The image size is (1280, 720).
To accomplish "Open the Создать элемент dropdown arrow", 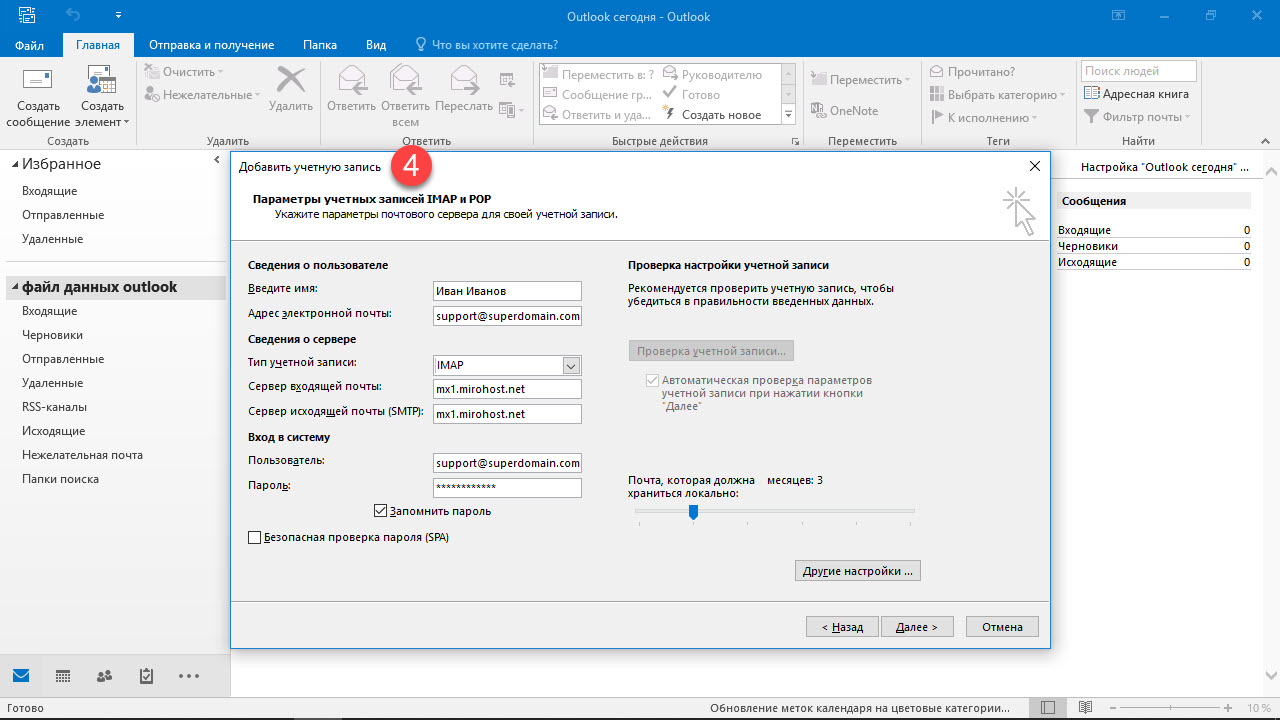I will (126, 123).
